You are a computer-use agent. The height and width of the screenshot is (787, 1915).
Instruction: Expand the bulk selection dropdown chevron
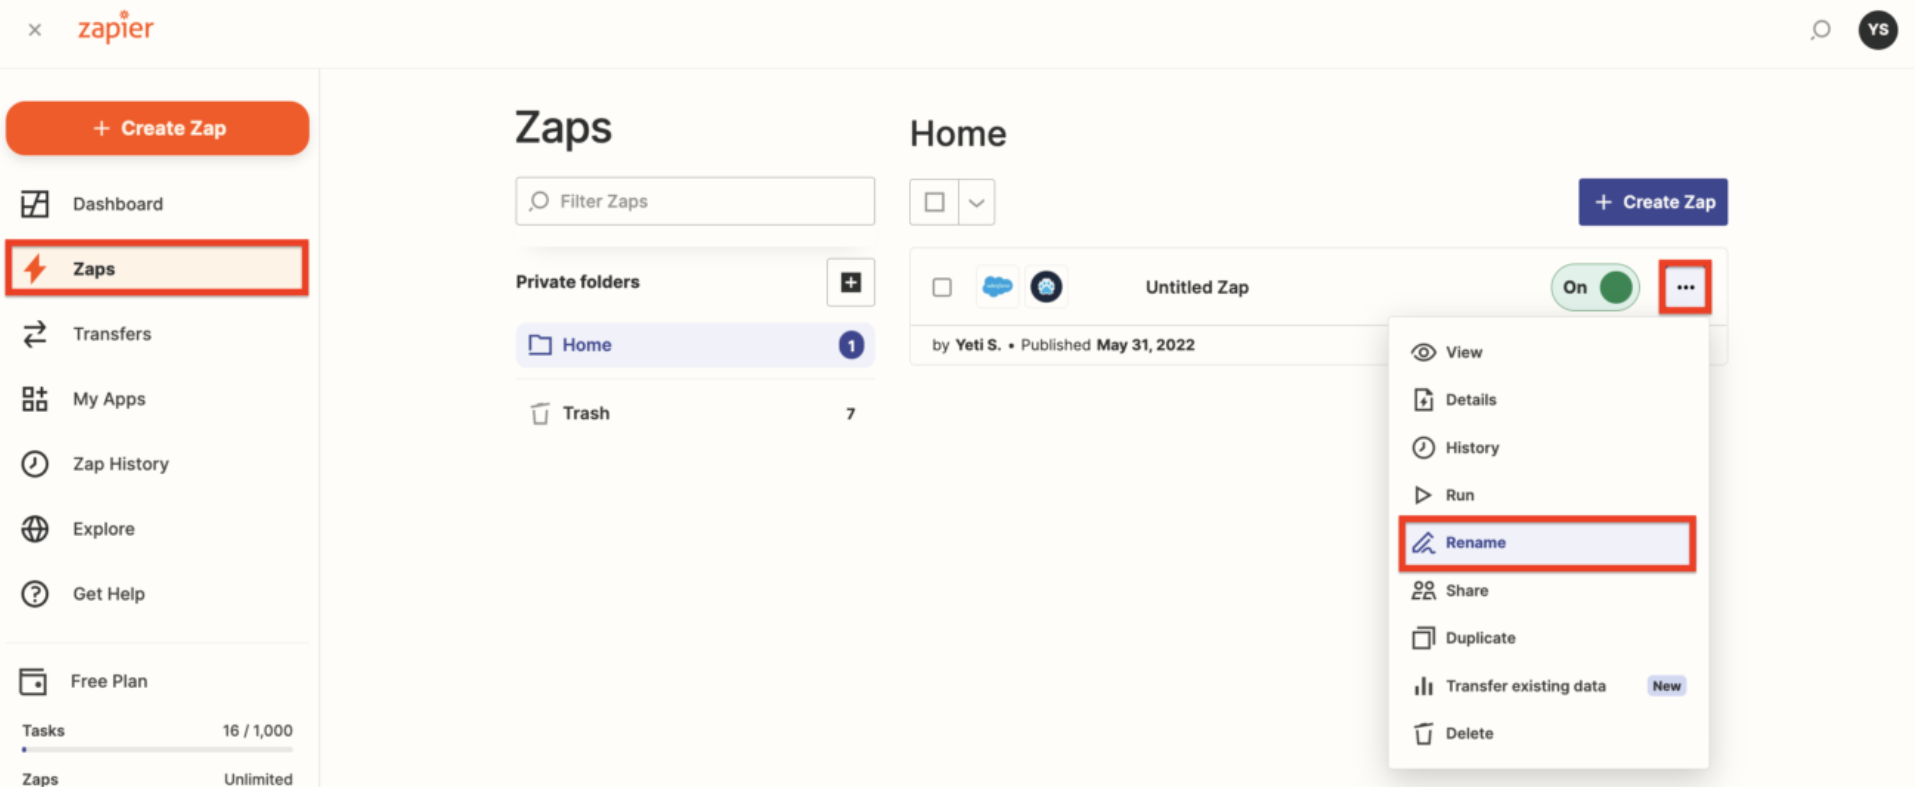click(977, 202)
